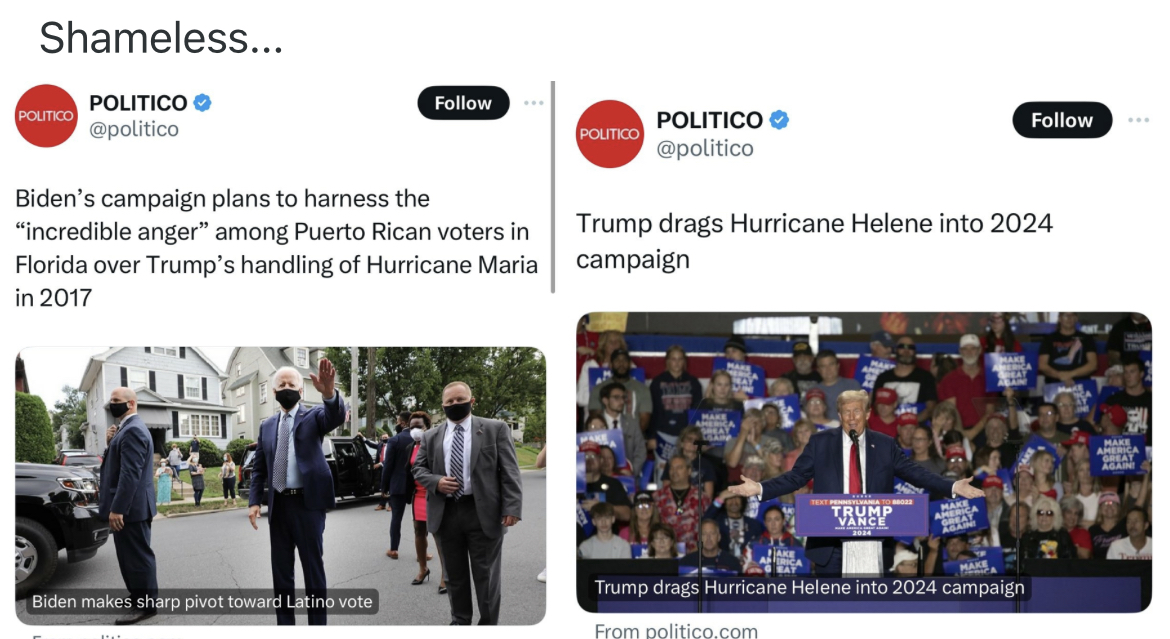Click the left POLITICO red profile avatar
This screenshot has height=639, width=1170.
point(46,116)
